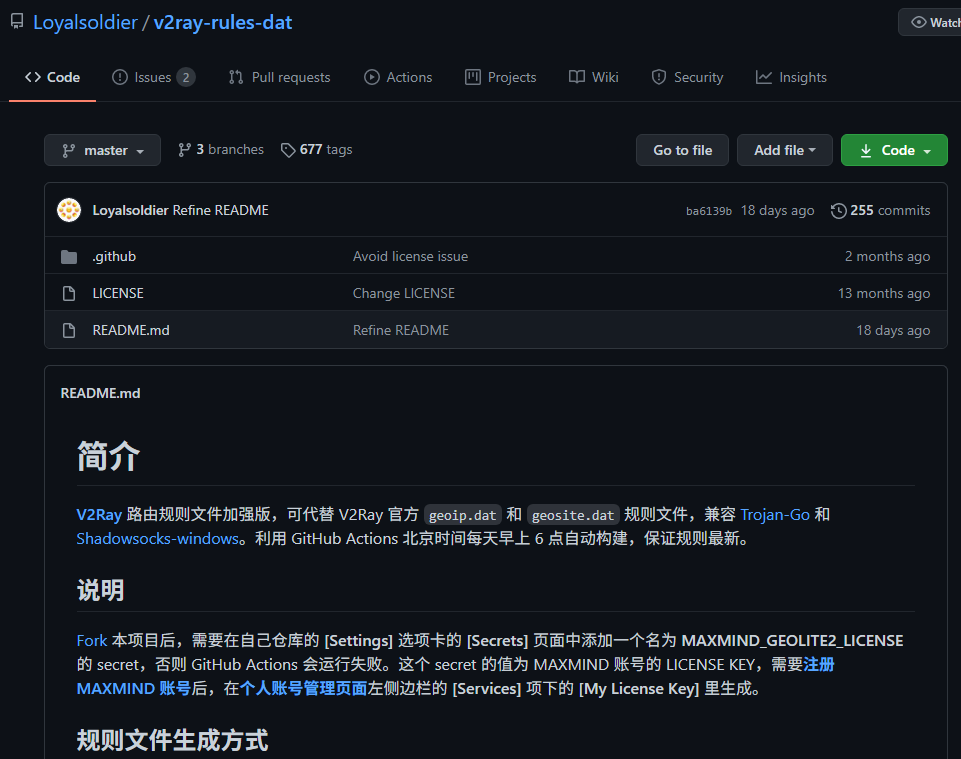The image size is (961, 759).
Task: Open the Wiki section
Action: (x=593, y=77)
